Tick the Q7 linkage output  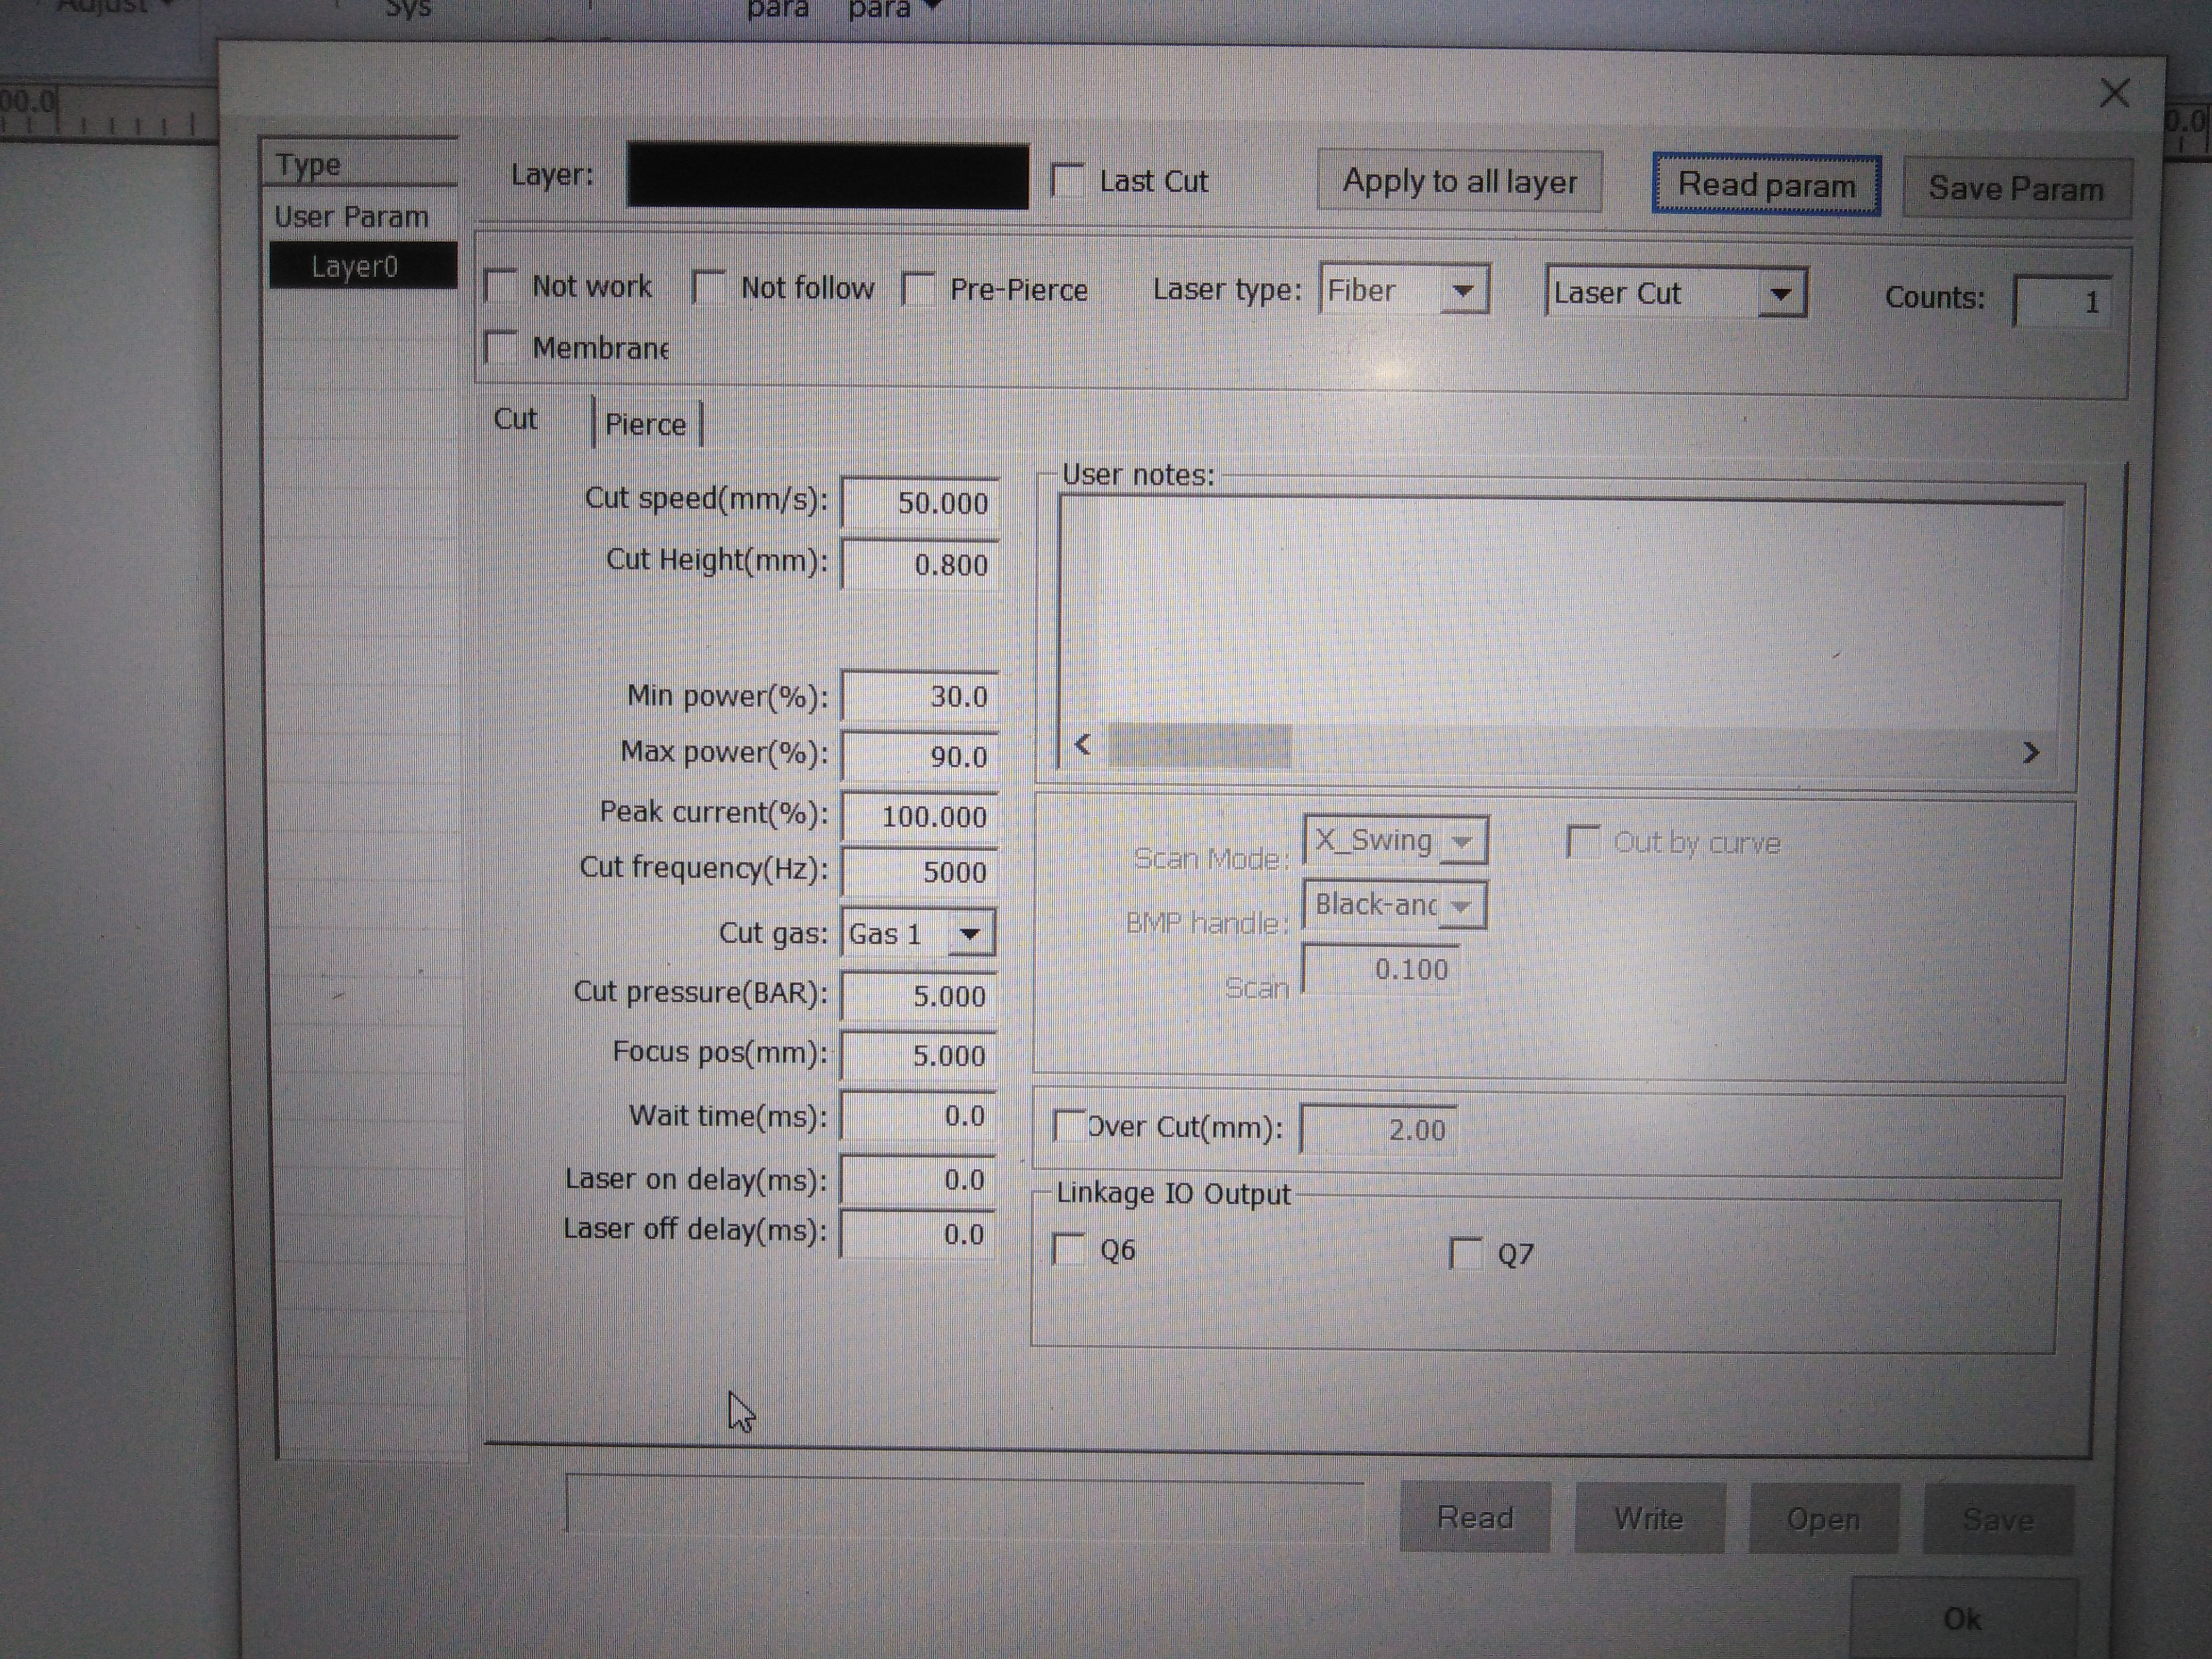1466,1253
